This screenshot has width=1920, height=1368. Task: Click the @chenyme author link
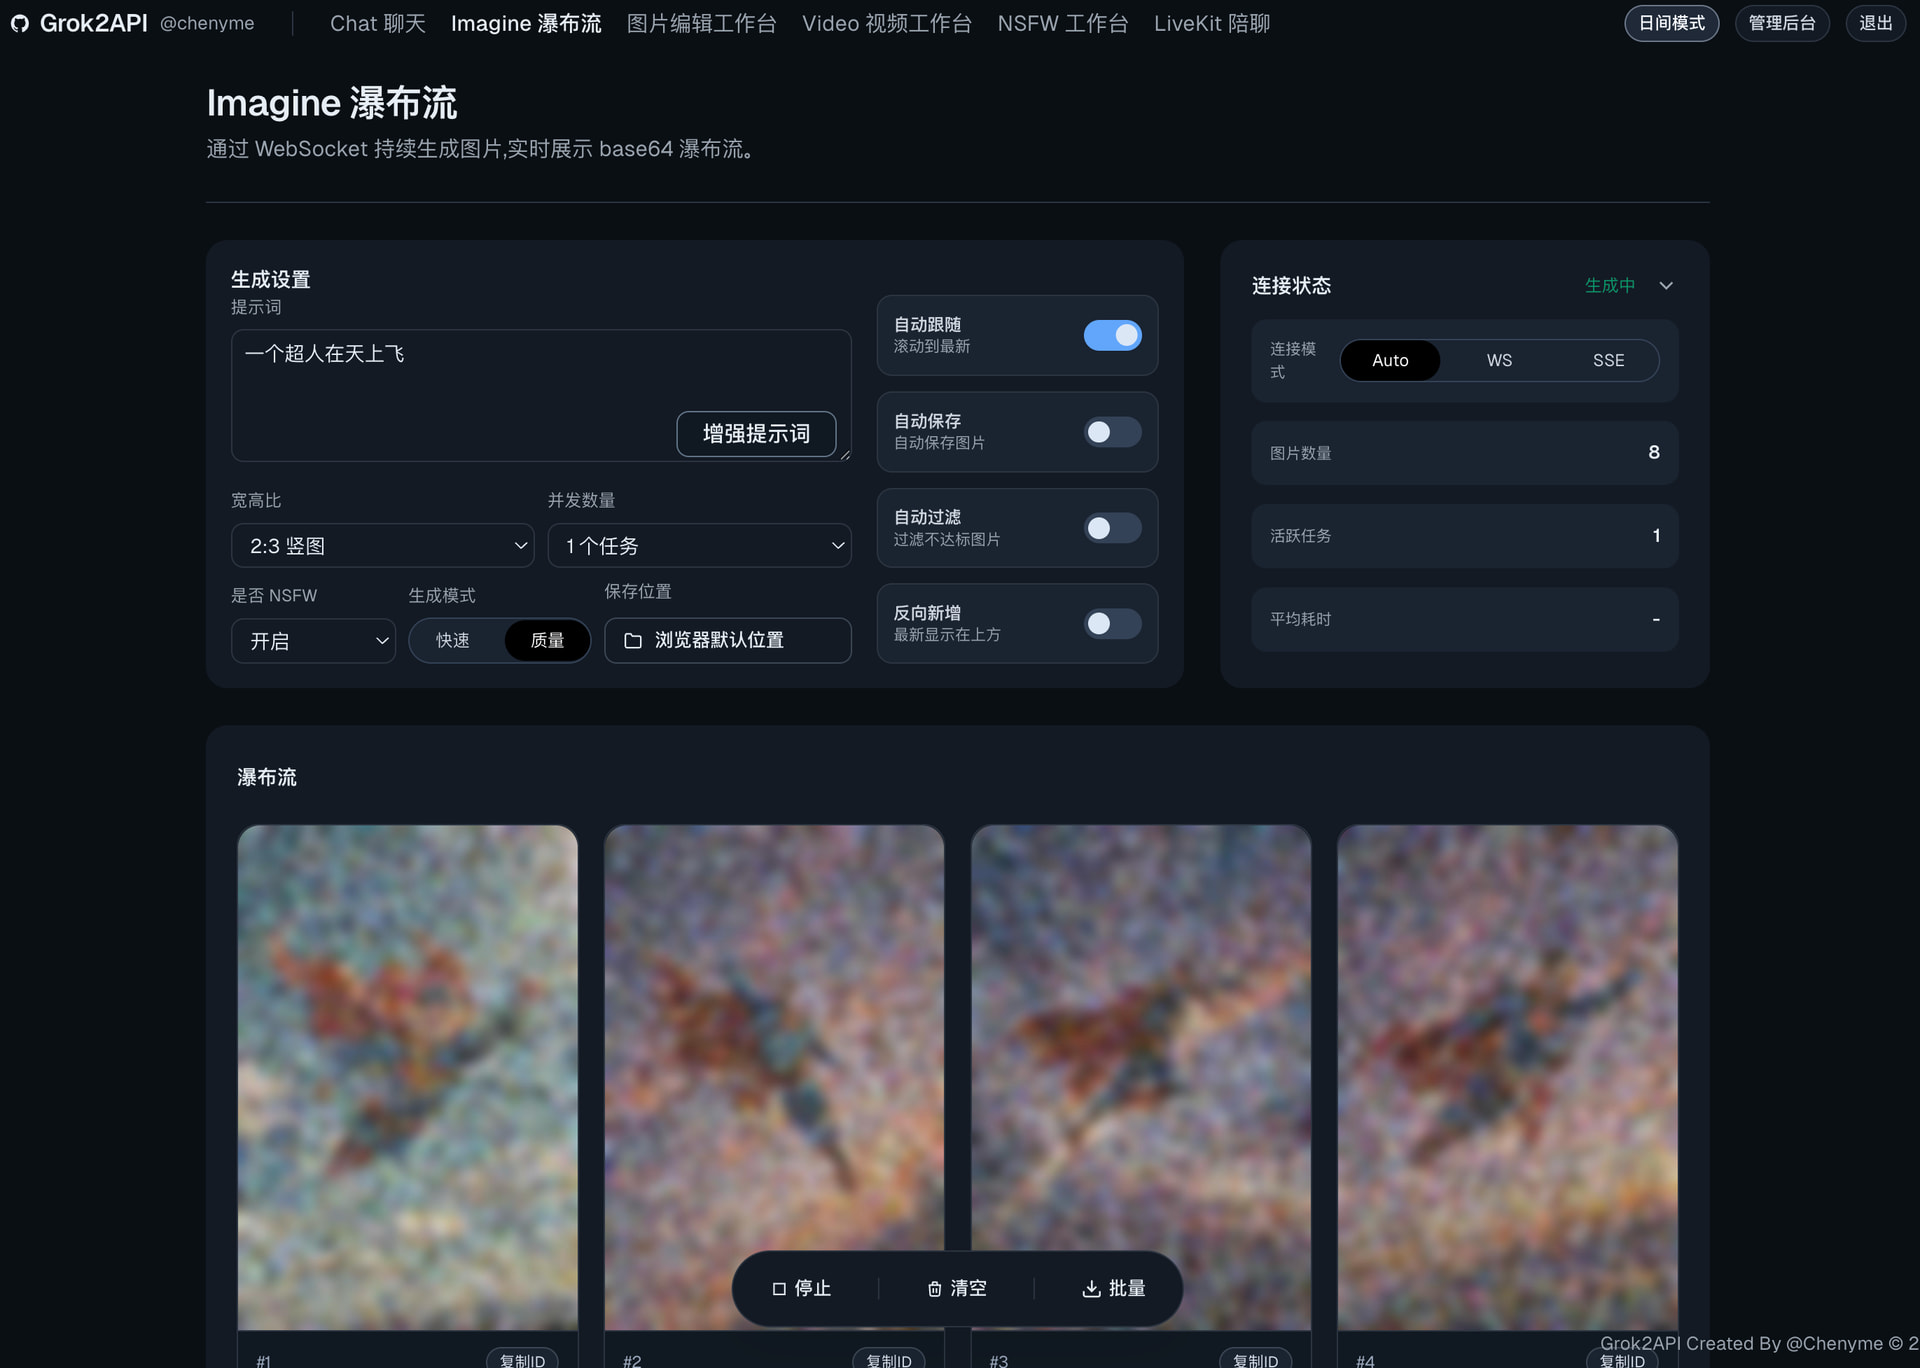(x=207, y=23)
